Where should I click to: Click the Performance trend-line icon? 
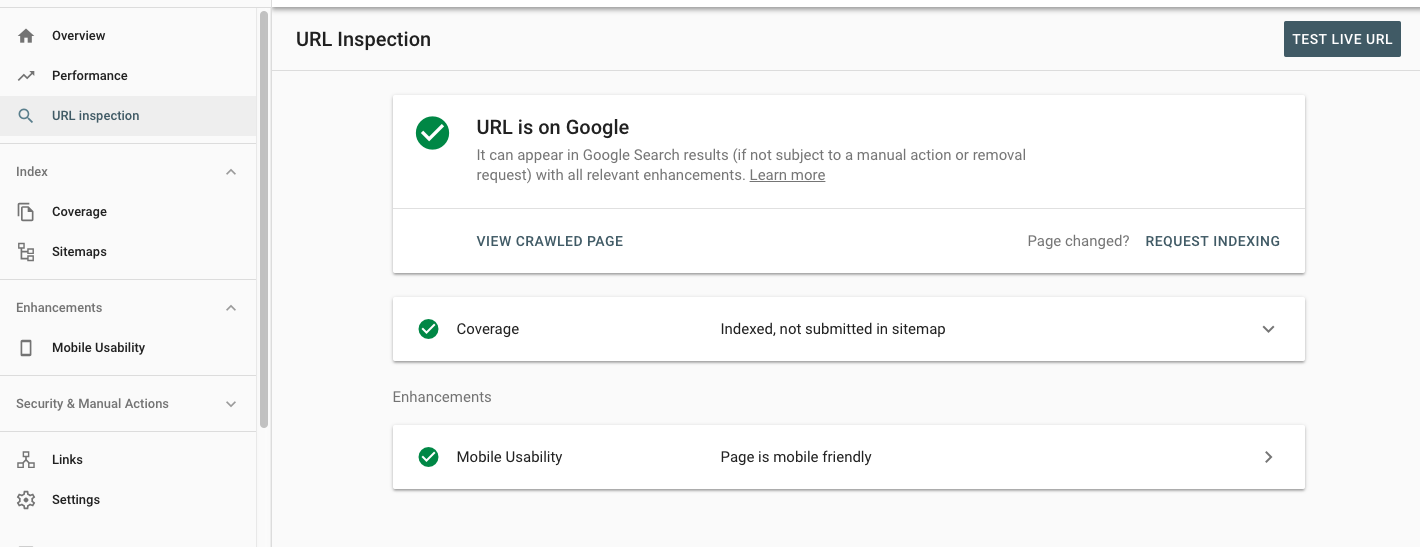(26, 76)
